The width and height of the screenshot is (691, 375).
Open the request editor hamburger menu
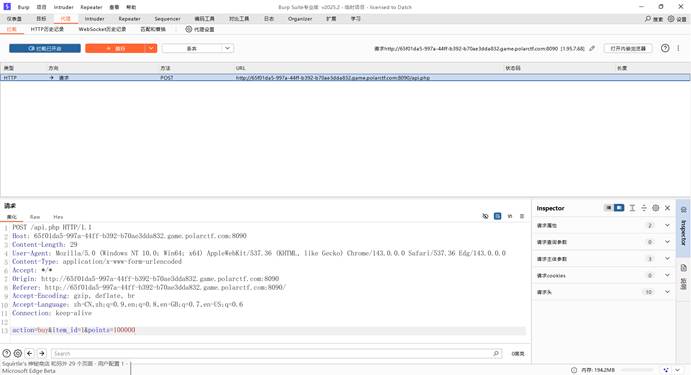pyautogui.click(x=522, y=216)
